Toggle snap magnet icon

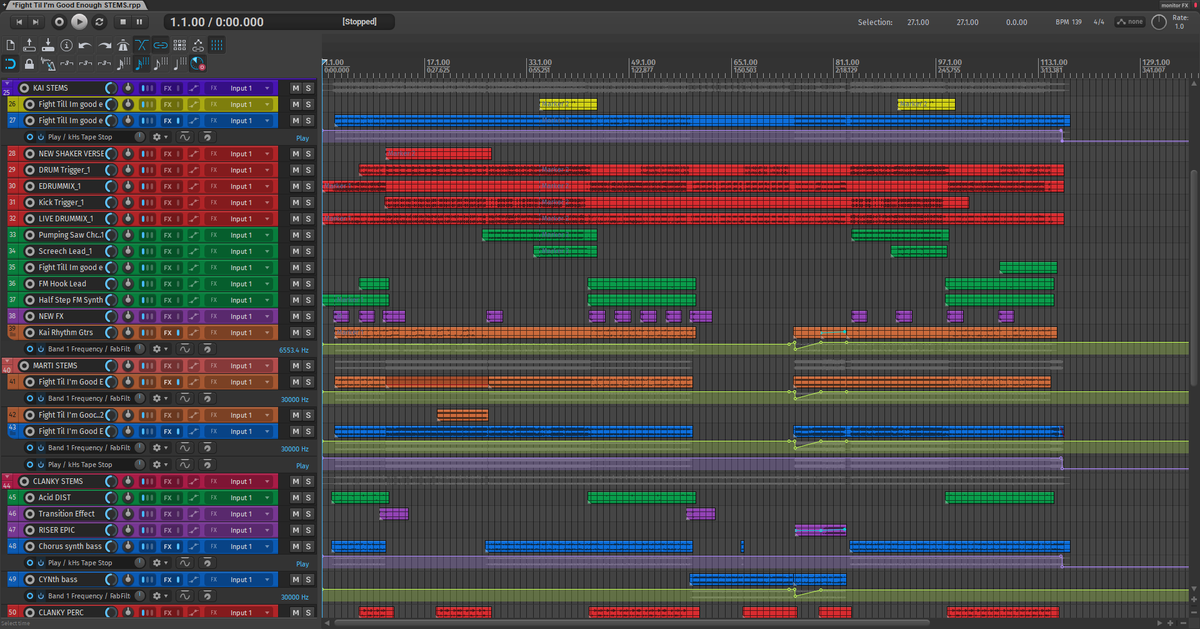click(x=10, y=64)
